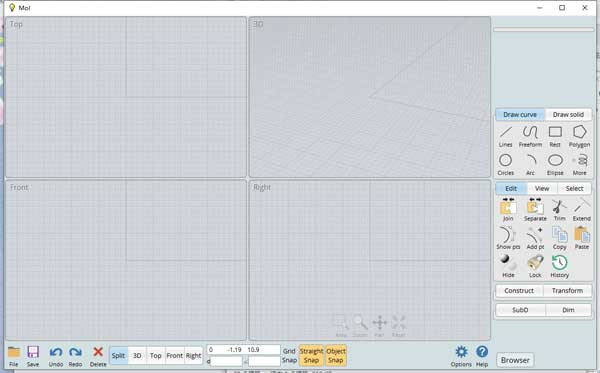This screenshot has height=373, width=600.
Task: Open the Select tab
Action: (574, 188)
